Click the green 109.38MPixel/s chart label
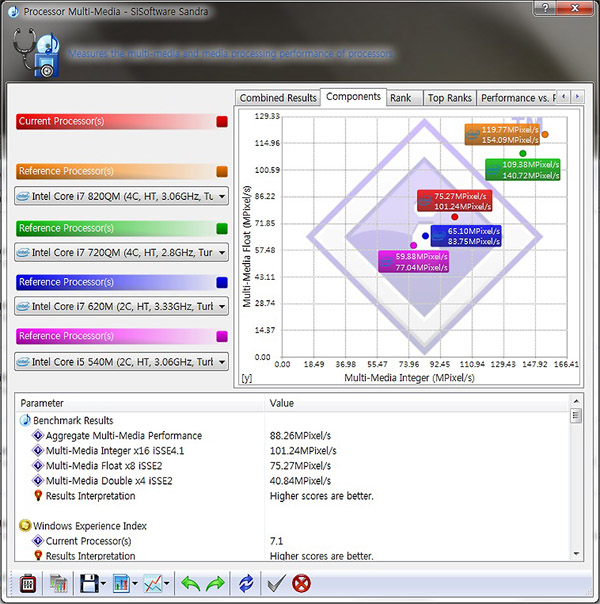The image size is (600, 604). pyautogui.click(x=523, y=169)
